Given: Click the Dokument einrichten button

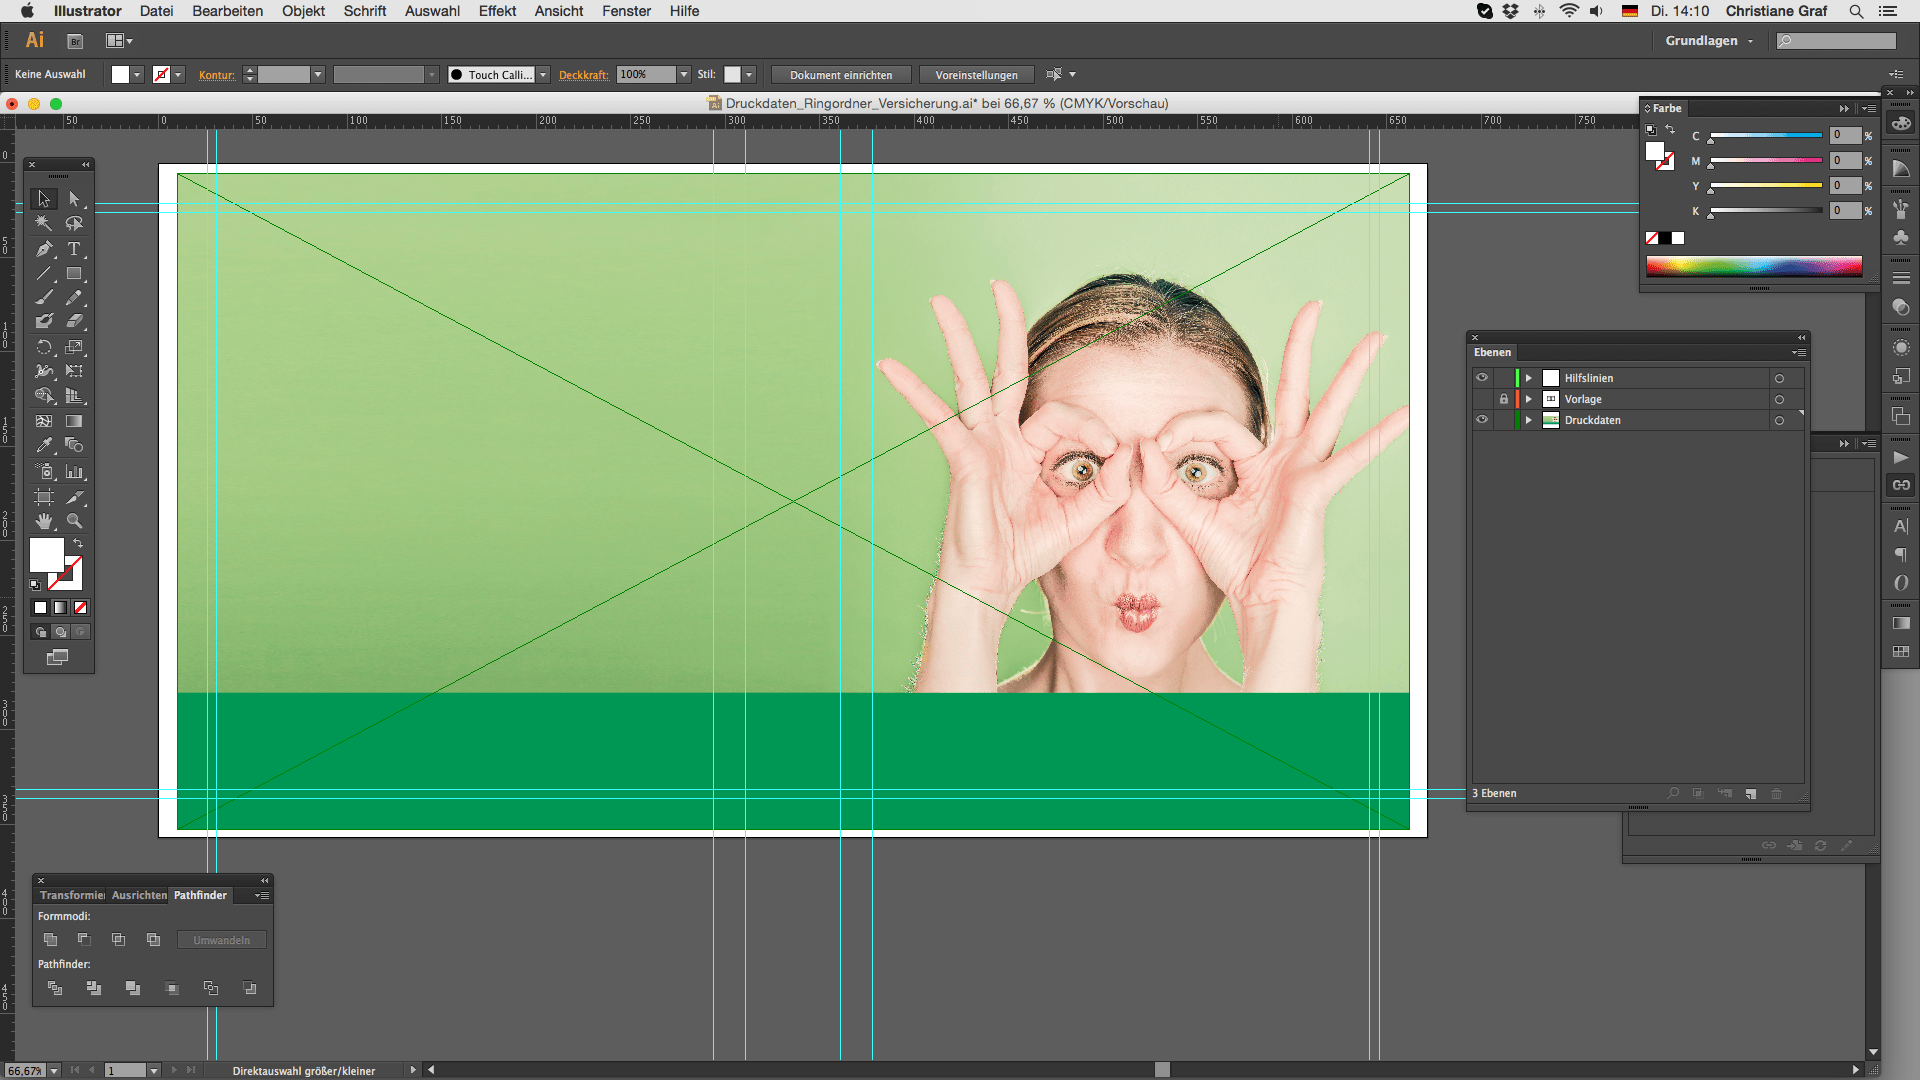Looking at the screenshot, I should [841, 75].
